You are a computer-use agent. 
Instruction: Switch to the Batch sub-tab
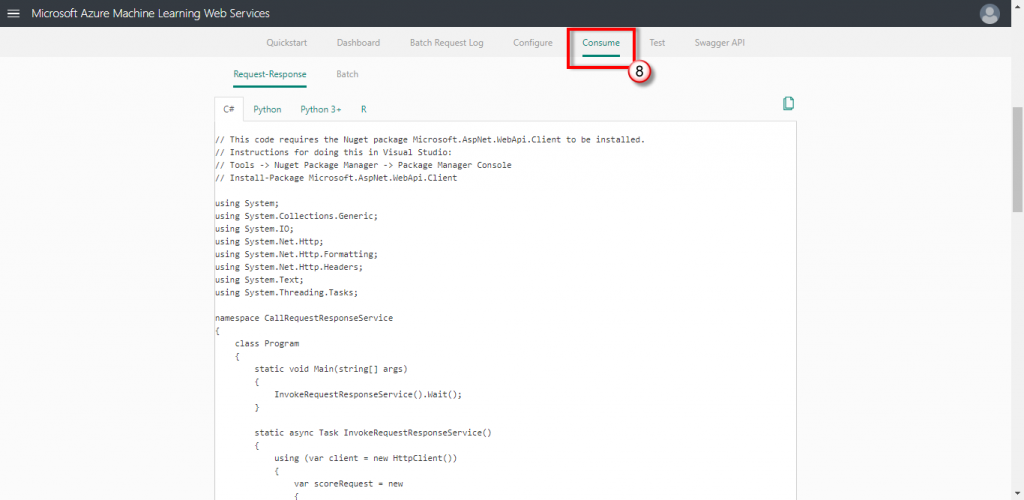coord(347,74)
